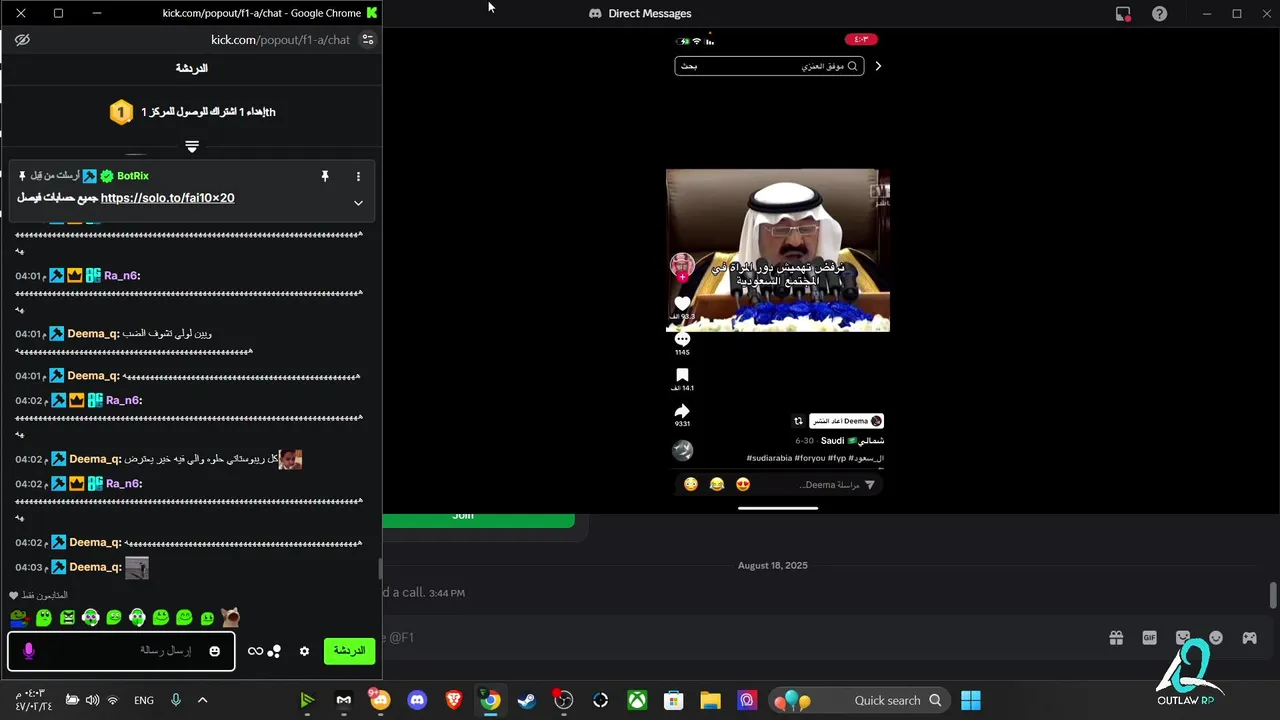This screenshot has width=1280, height=720.
Task: Open the sticker picker in Discord
Action: tap(1183, 638)
